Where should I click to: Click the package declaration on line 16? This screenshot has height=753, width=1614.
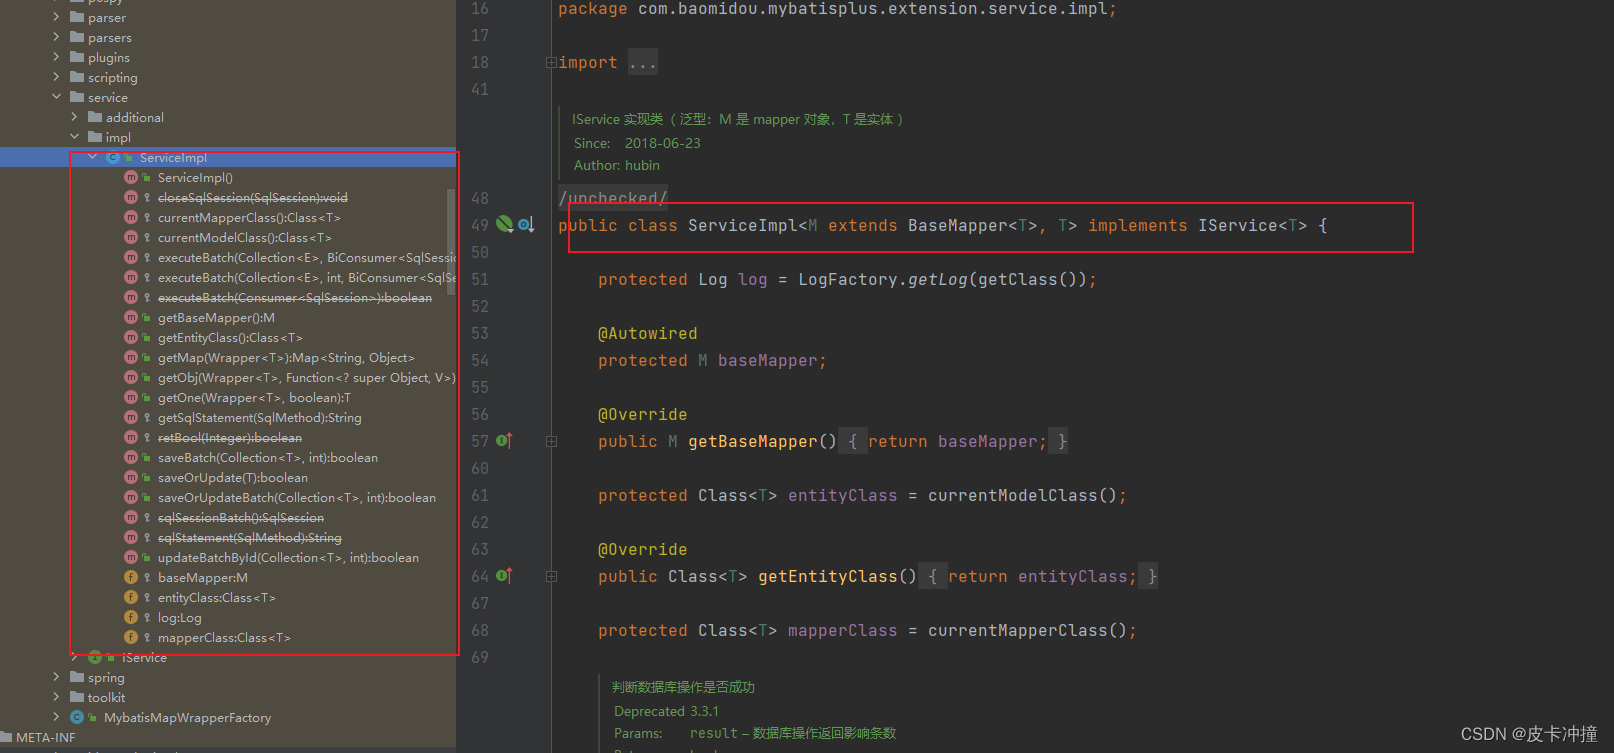(x=837, y=9)
